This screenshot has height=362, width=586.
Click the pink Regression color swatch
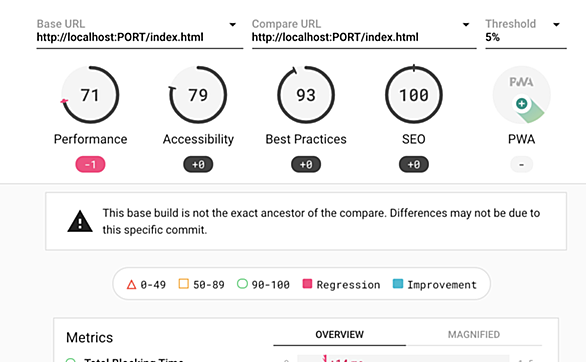307,284
